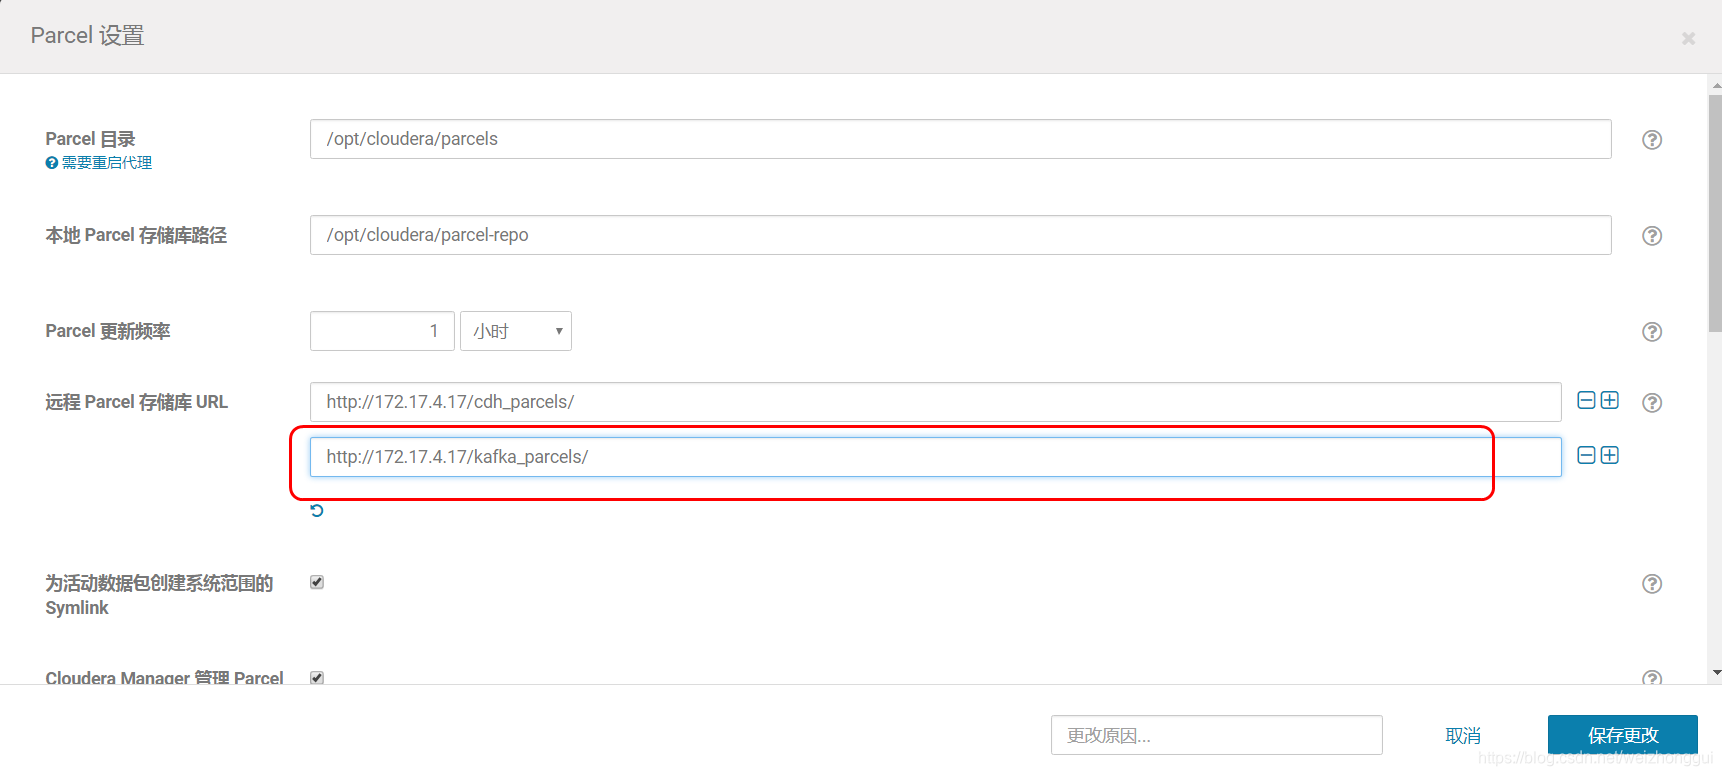The width and height of the screenshot is (1722, 776).
Task: Click the kafka_parcels URL field
Action: point(935,457)
